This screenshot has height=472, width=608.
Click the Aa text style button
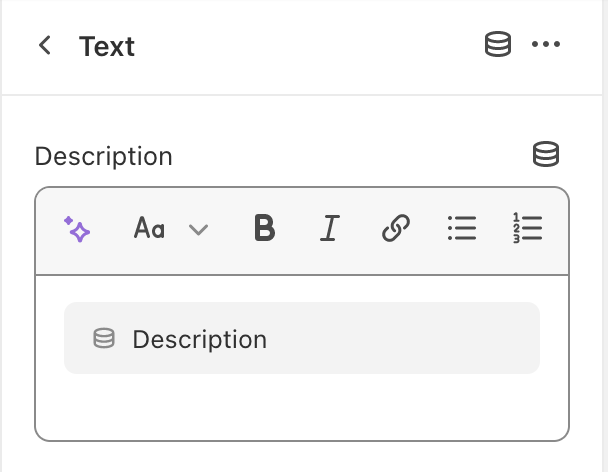coord(149,229)
